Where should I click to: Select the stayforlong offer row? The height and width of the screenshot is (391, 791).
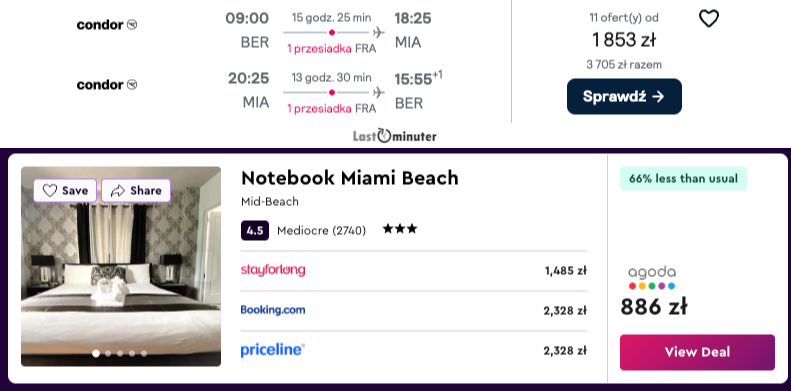[x=414, y=270]
